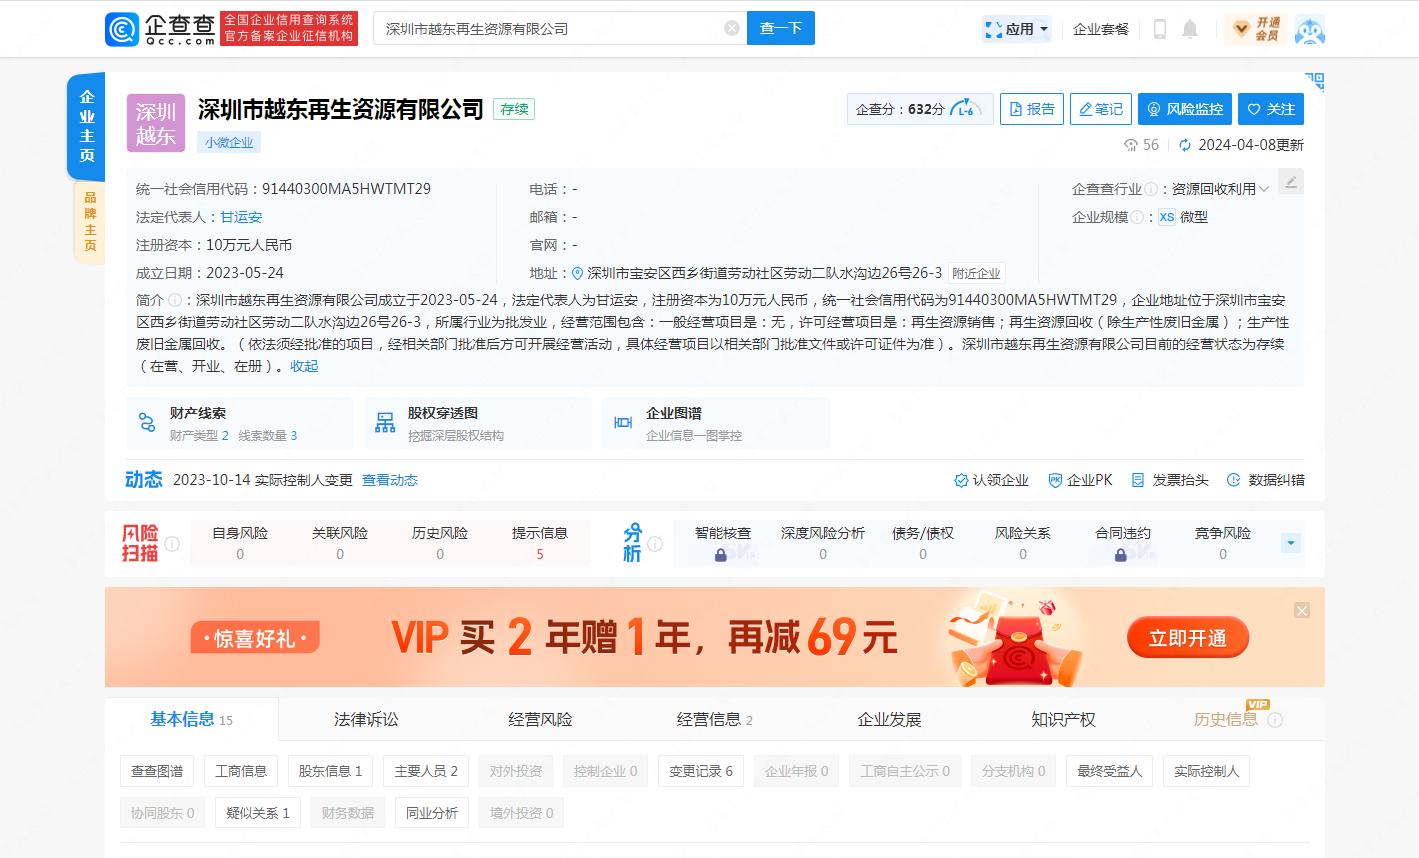The height and width of the screenshot is (858, 1419).
Task: Open the 报告 report icon
Action: [1031, 109]
